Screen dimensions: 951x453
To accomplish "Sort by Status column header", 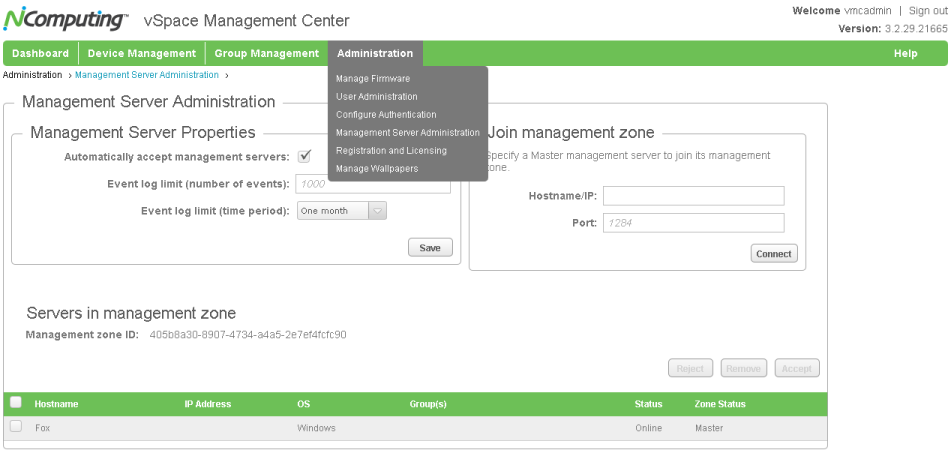I will [x=648, y=404].
